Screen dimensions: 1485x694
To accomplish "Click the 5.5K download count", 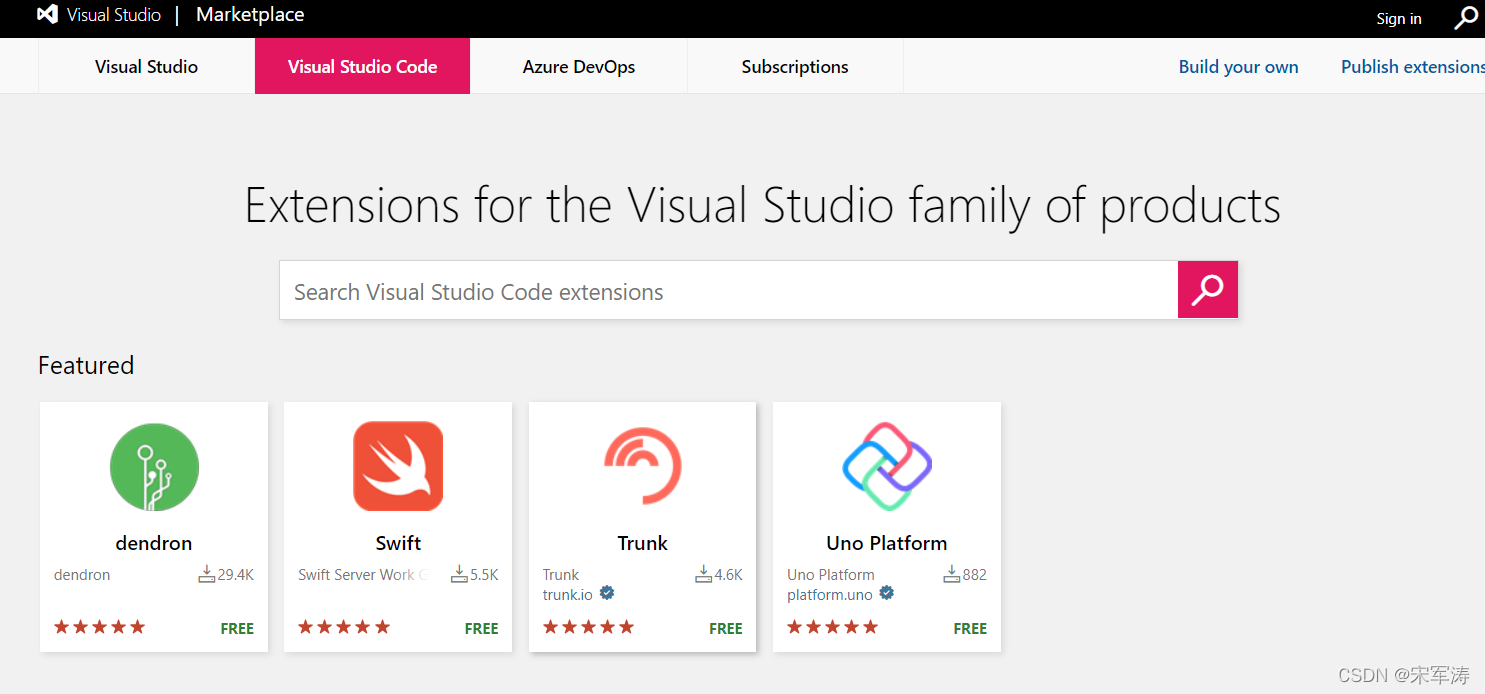I will [484, 575].
